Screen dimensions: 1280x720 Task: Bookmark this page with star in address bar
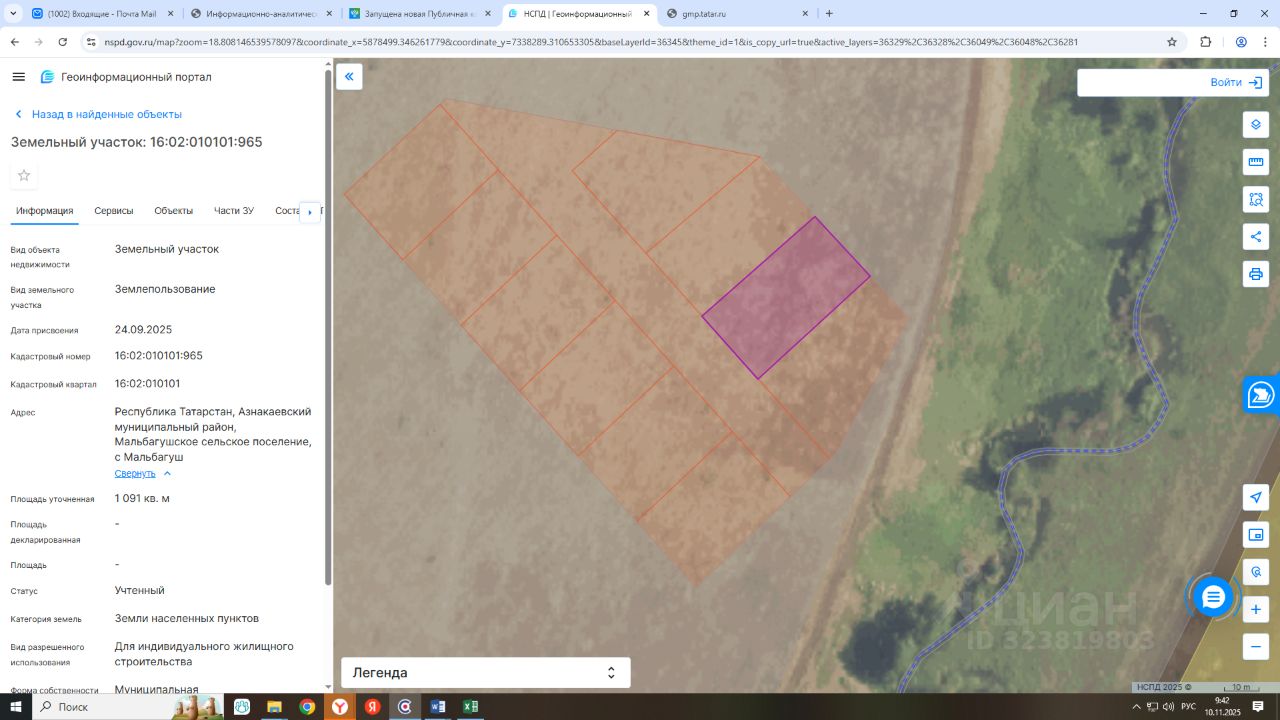pos(1172,42)
